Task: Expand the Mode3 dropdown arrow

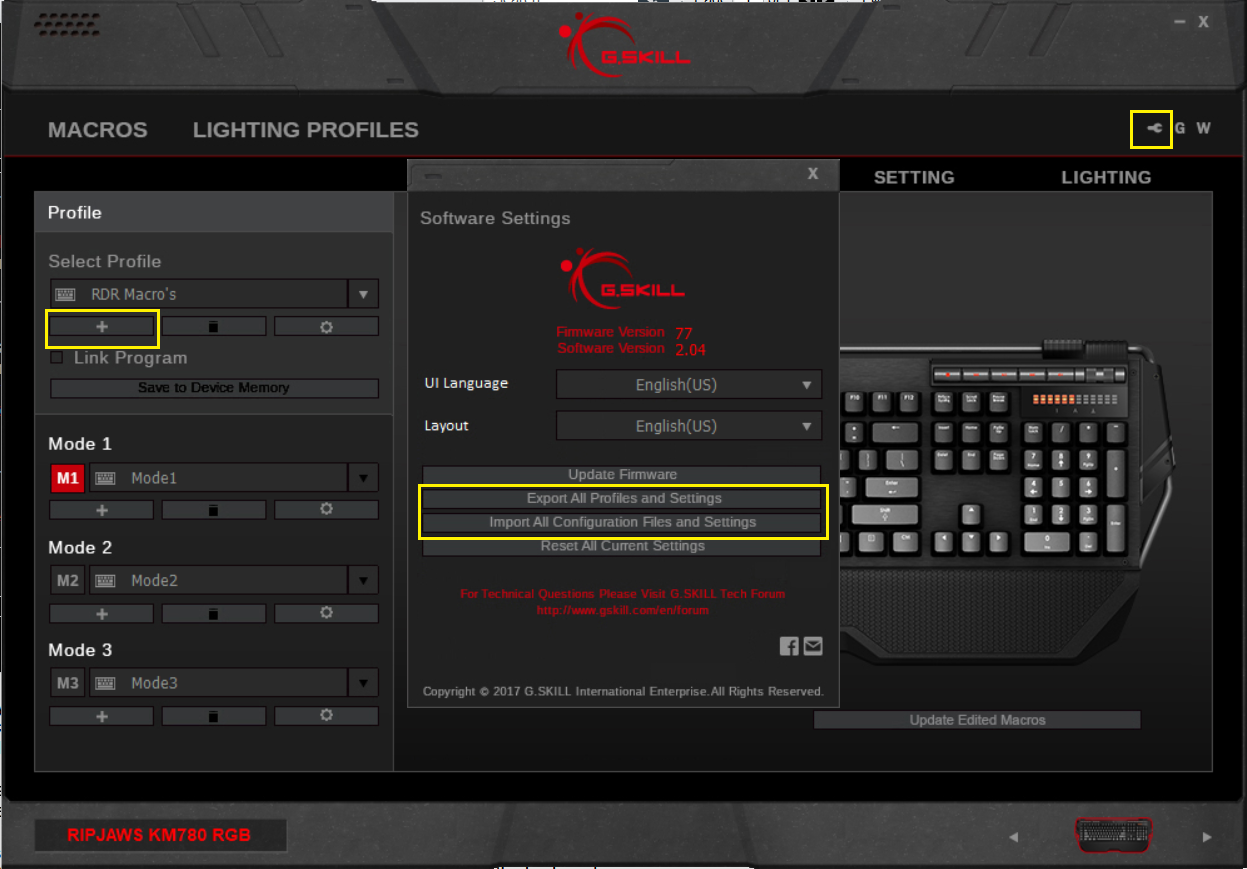Action: pyautogui.click(x=363, y=683)
